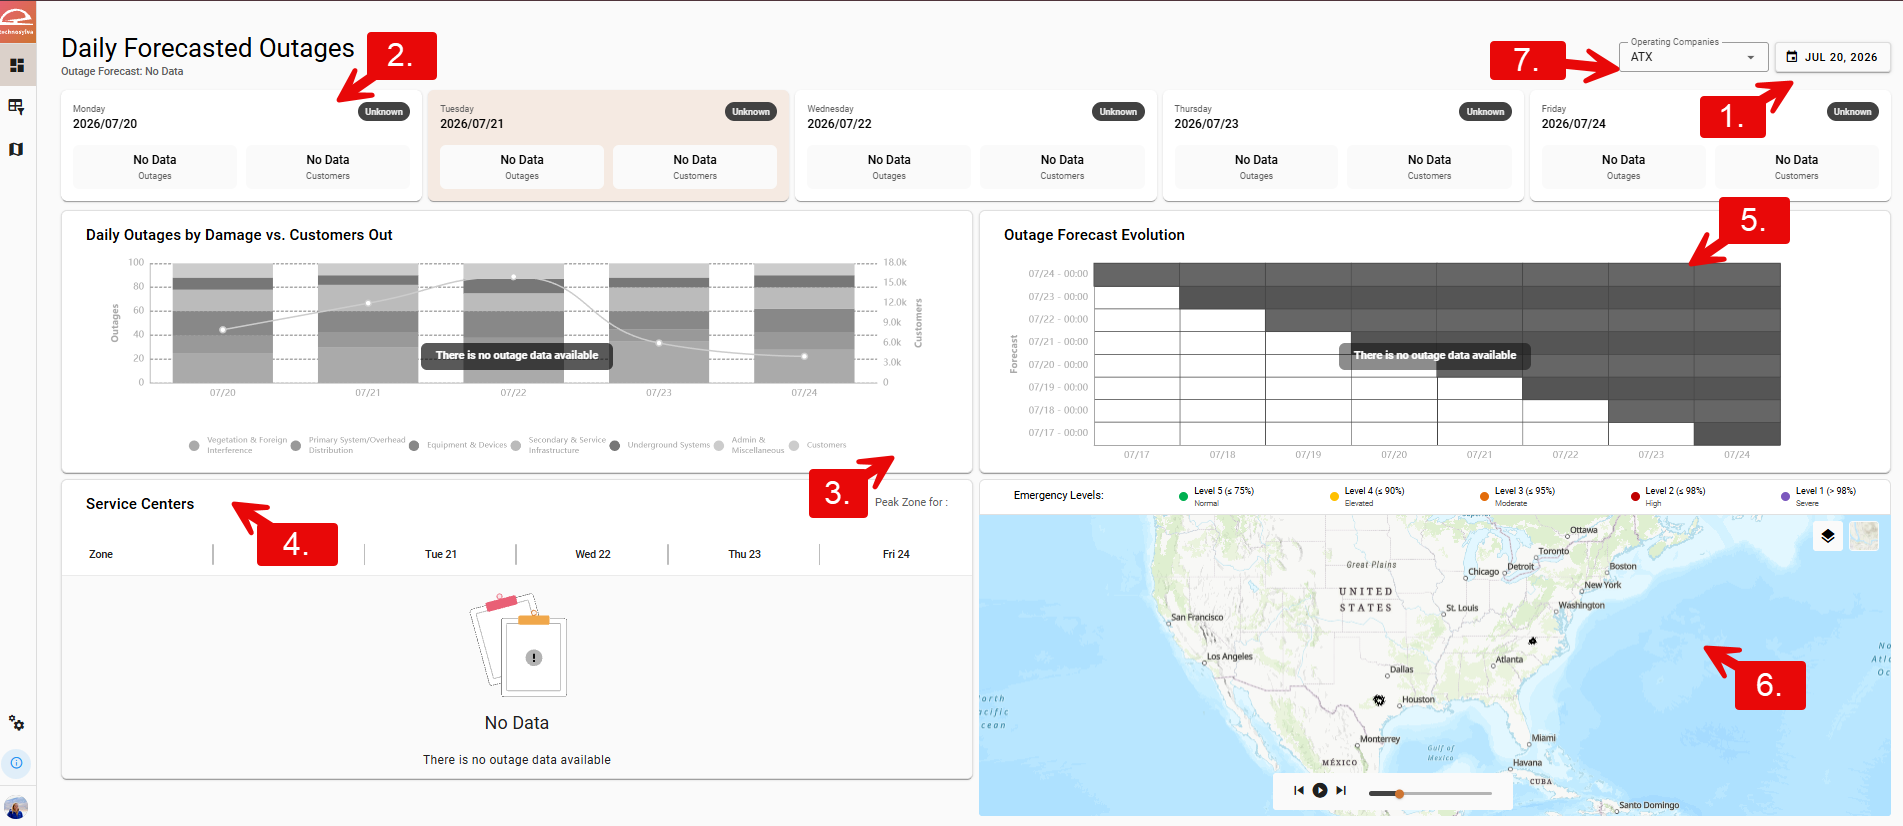This screenshot has width=1903, height=826.
Task: Skip to next map timeline step
Action: point(1342,790)
